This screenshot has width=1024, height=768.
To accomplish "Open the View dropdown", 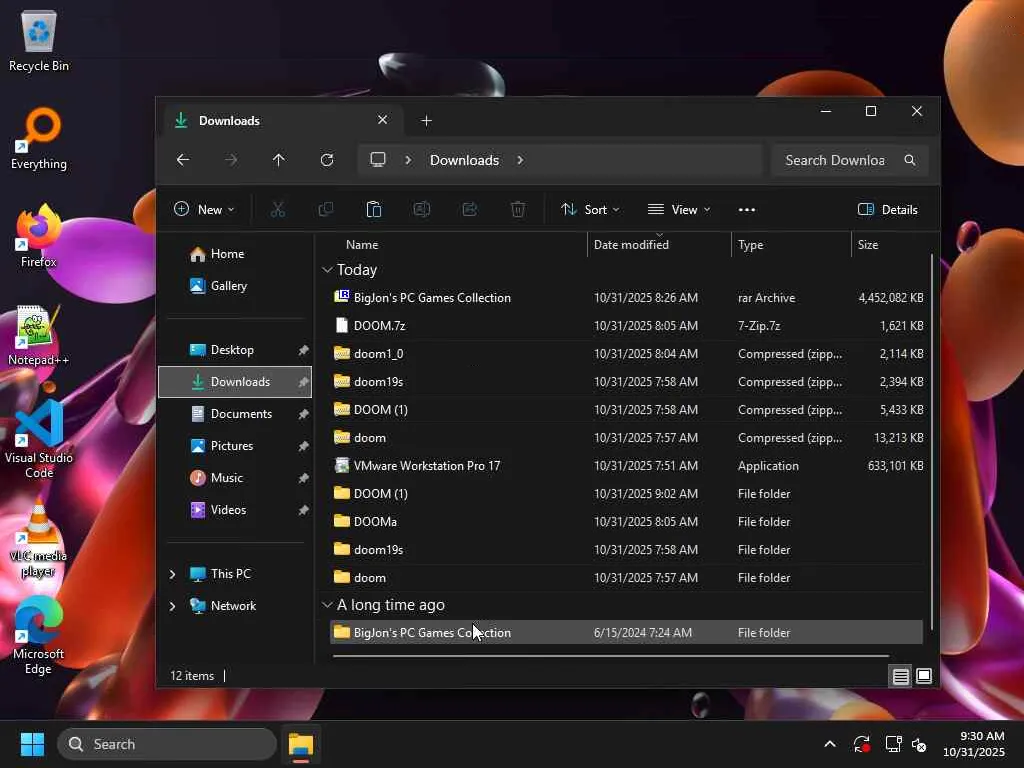I will pyautogui.click(x=679, y=210).
